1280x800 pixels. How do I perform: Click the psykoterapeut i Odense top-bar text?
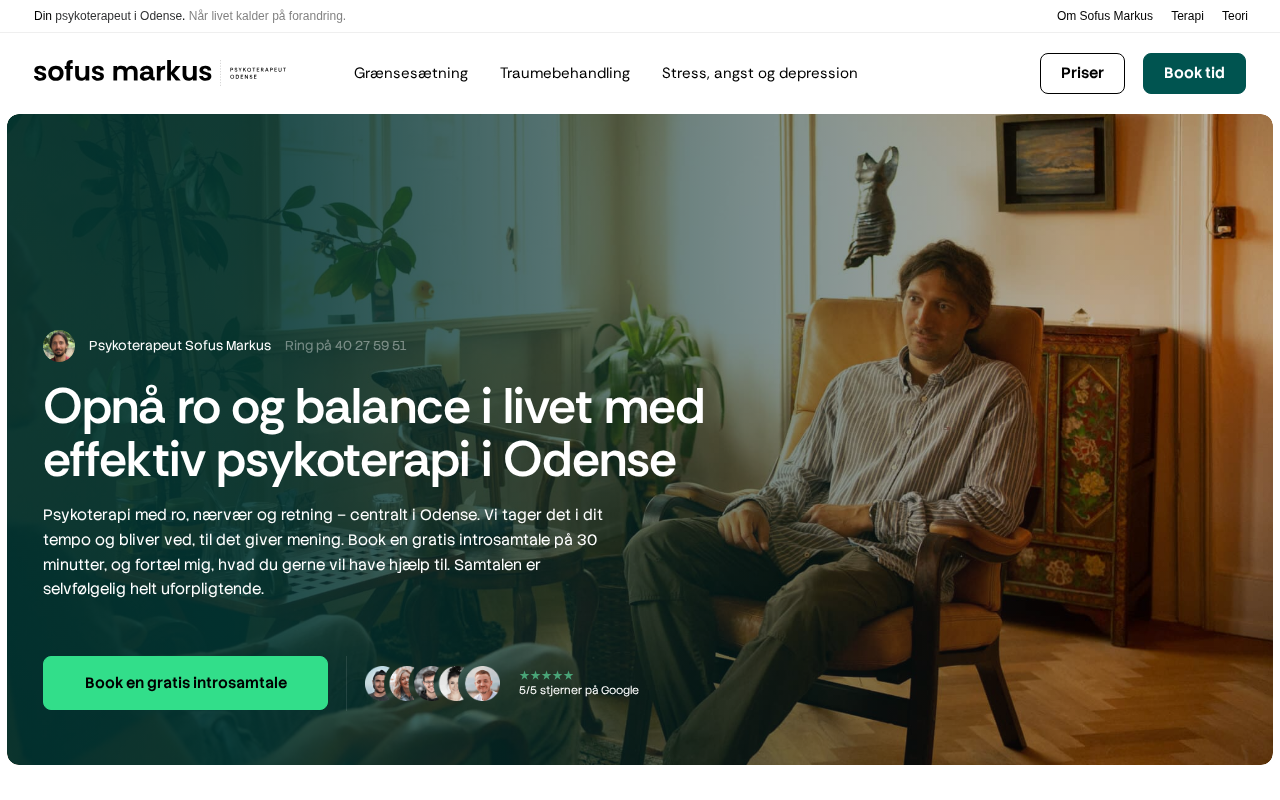click(120, 16)
